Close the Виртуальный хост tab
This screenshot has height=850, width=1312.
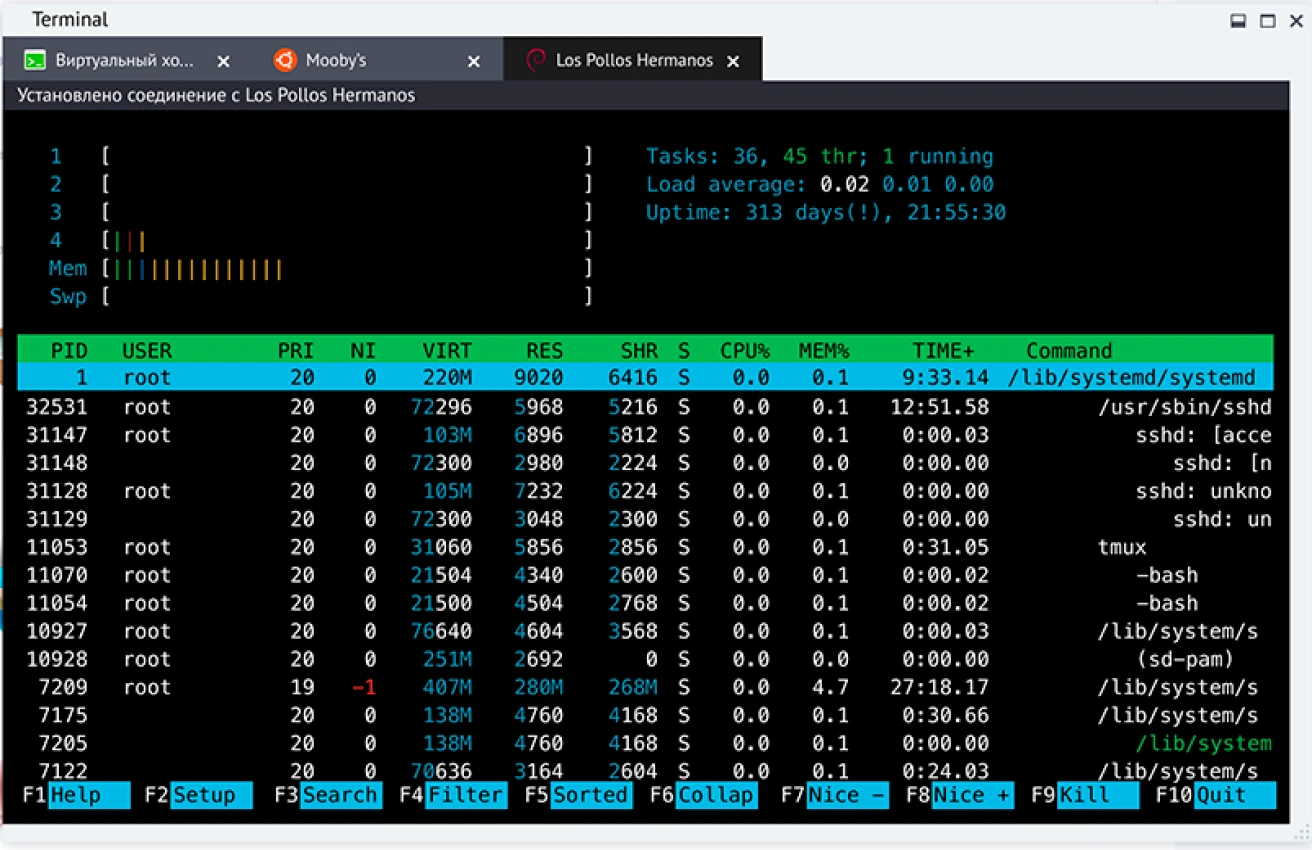[x=224, y=62]
